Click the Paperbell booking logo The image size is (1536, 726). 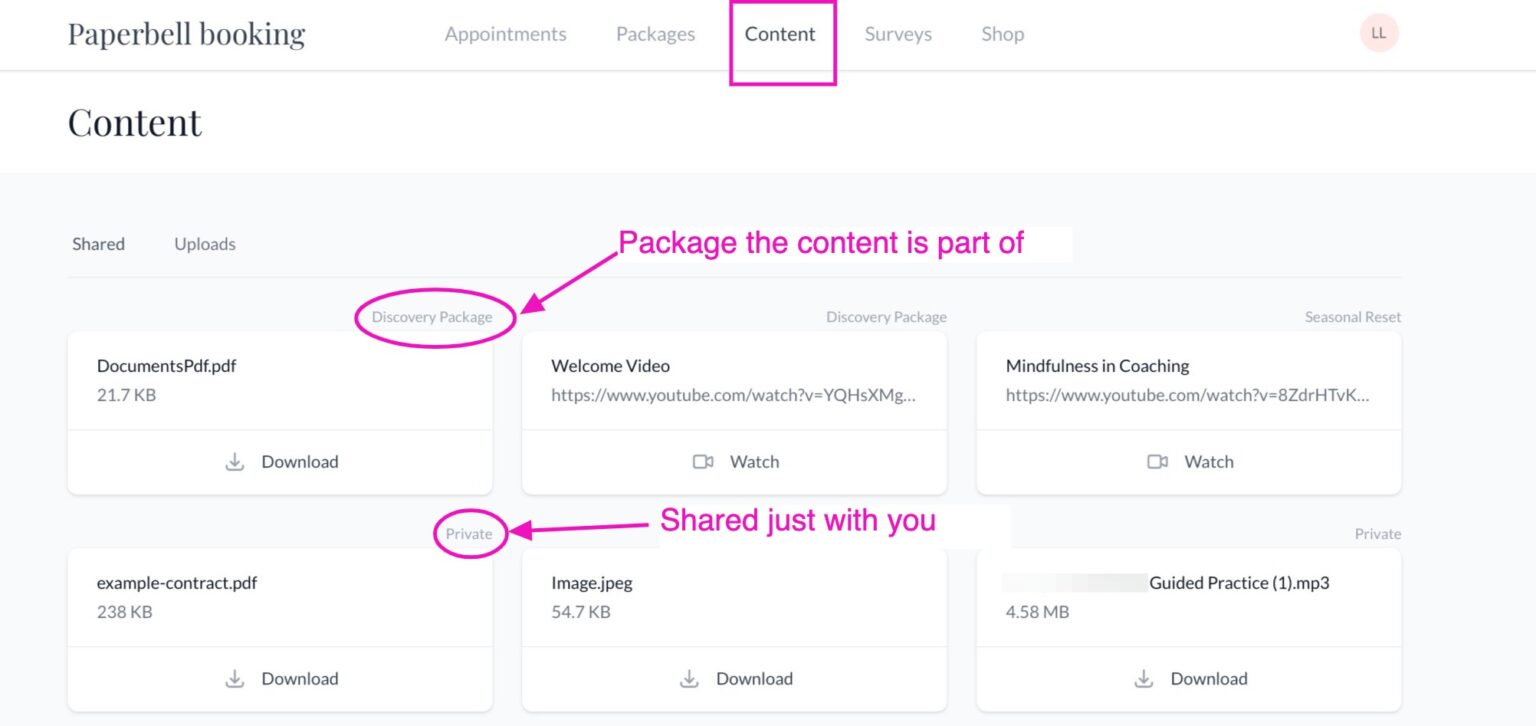pyautogui.click(x=186, y=33)
